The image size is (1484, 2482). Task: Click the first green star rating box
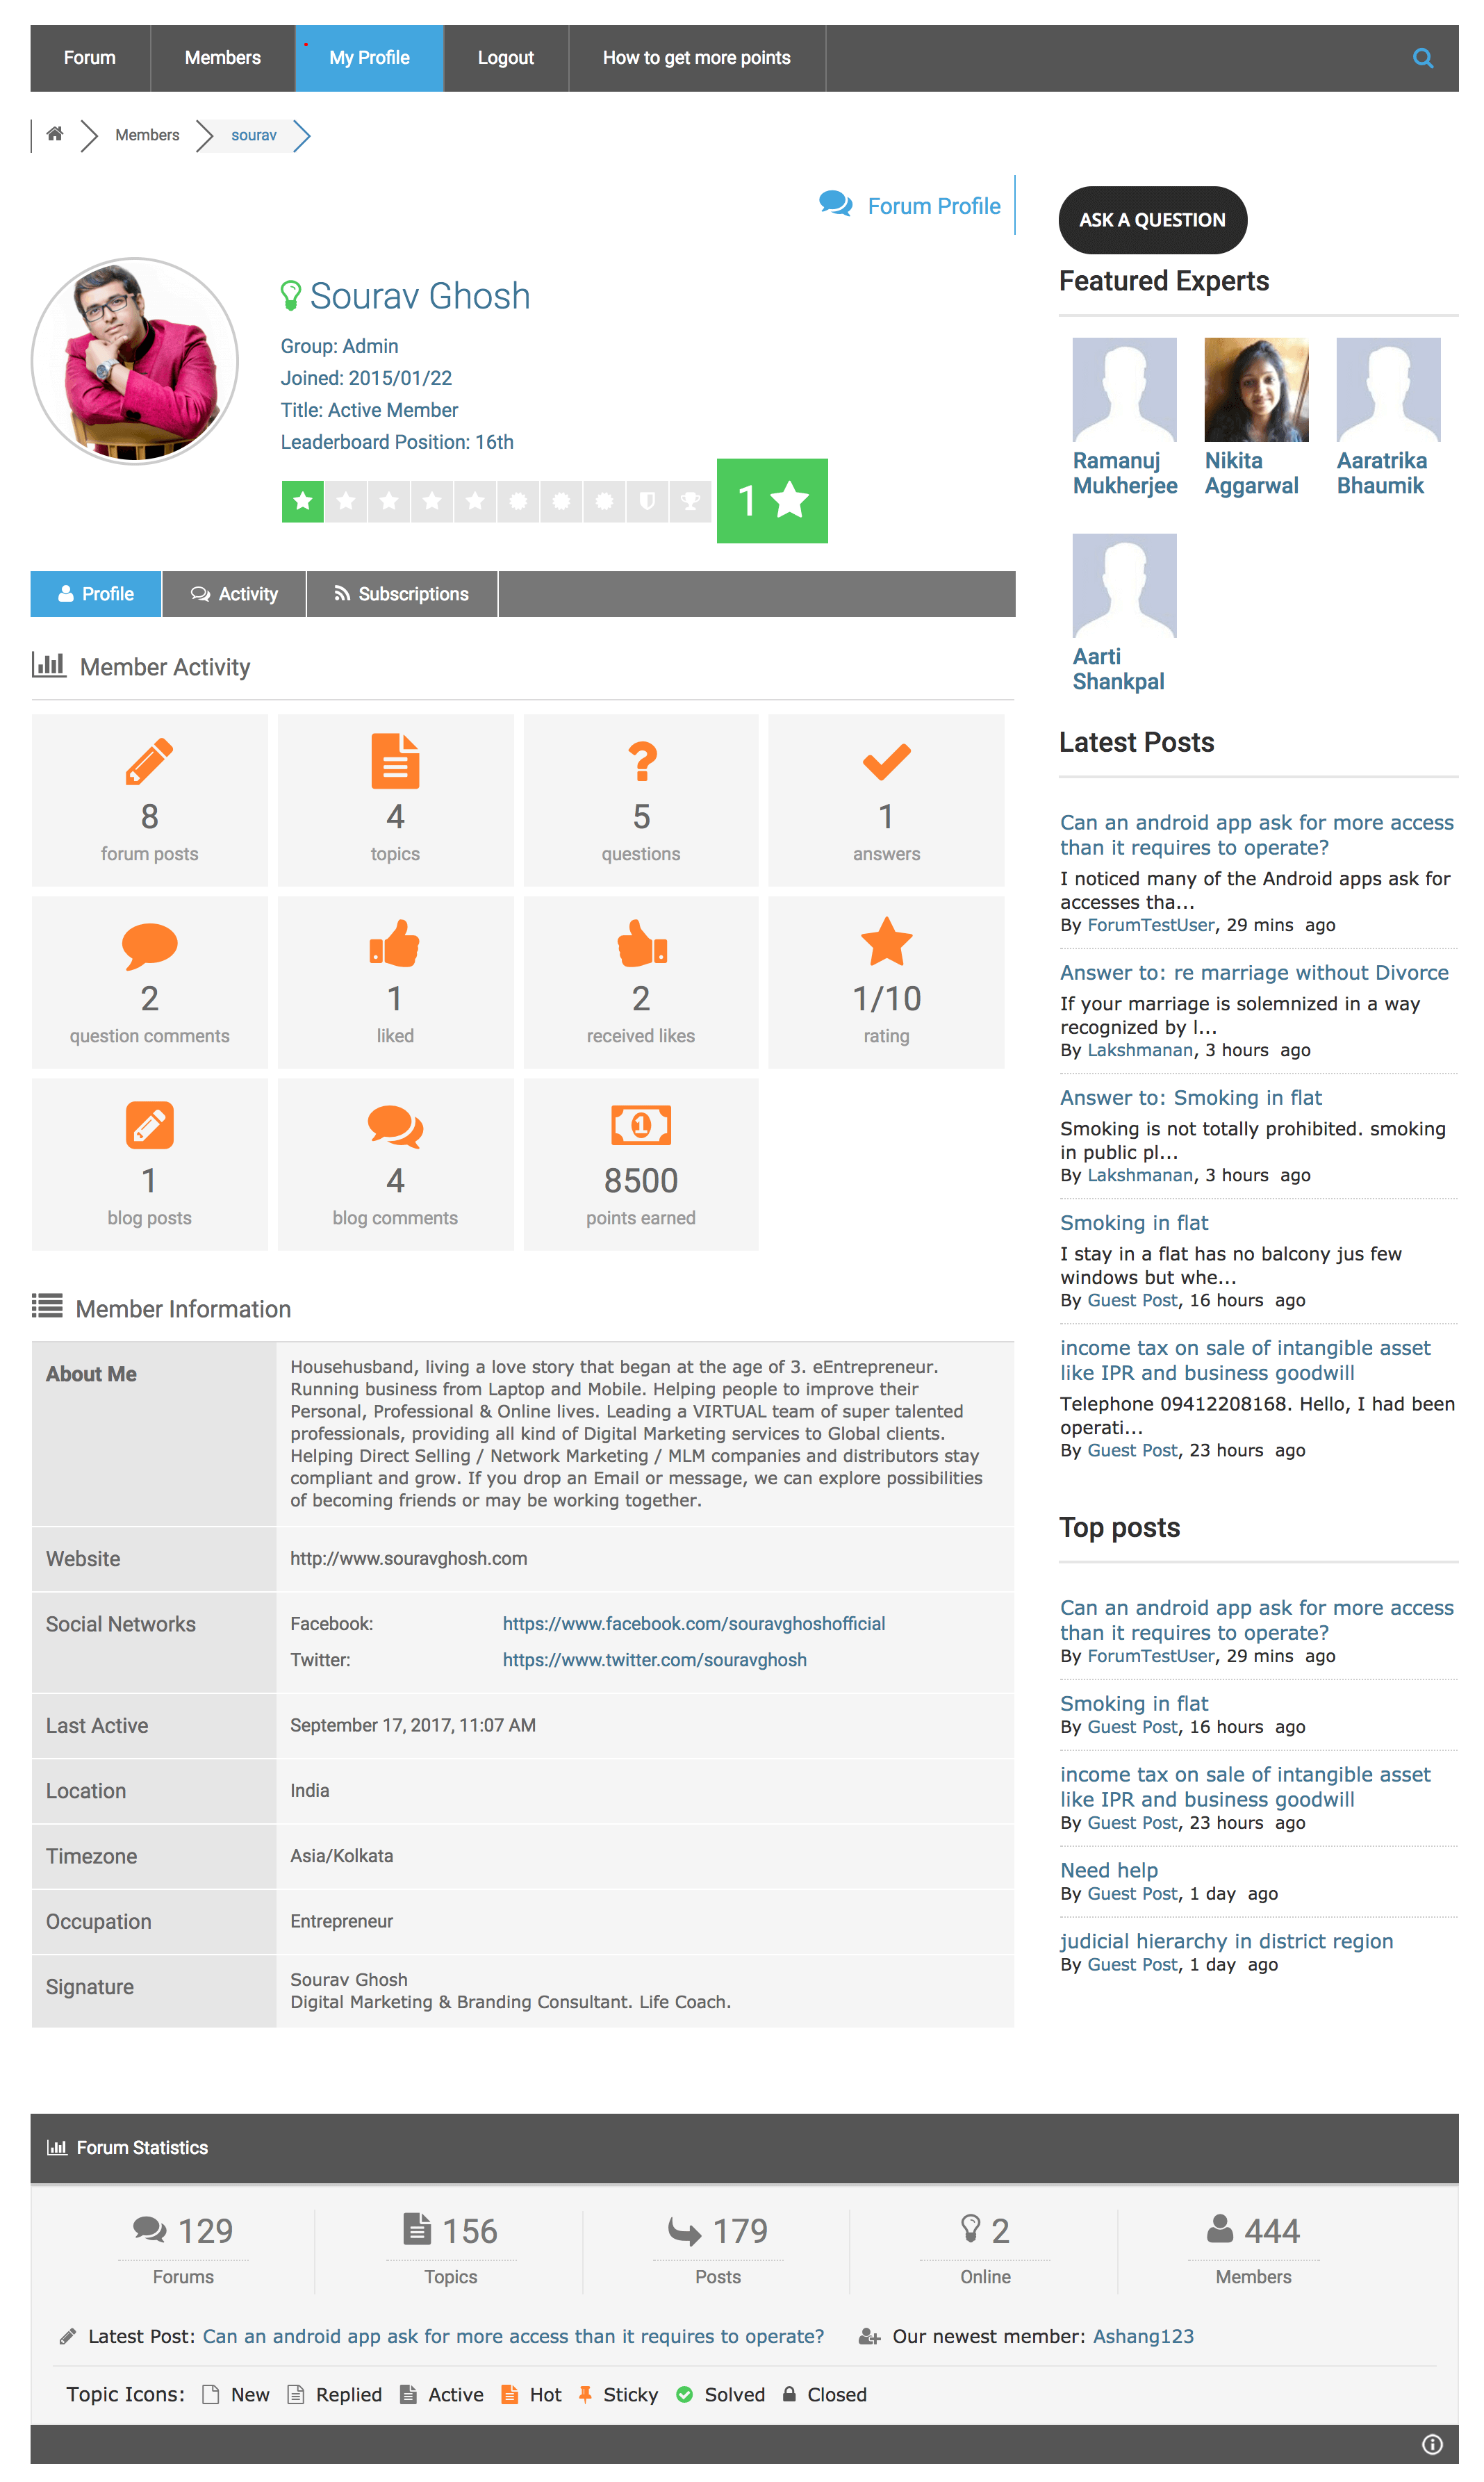coord(303,501)
